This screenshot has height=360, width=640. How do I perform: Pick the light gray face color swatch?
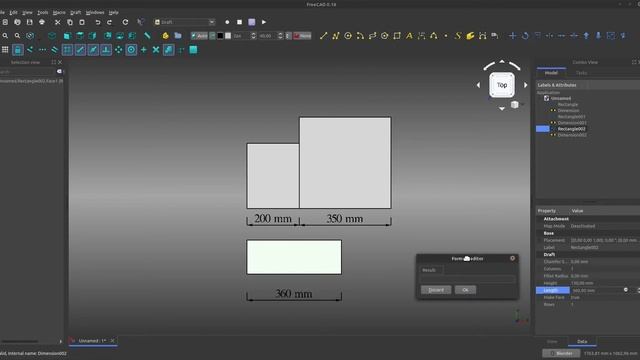(228, 36)
